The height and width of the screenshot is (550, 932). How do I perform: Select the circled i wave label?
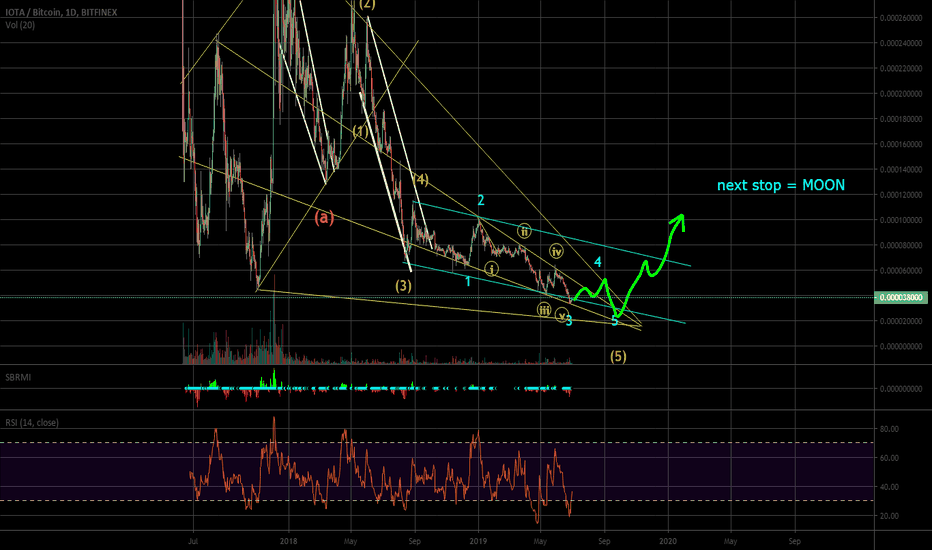pyautogui.click(x=491, y=269)
